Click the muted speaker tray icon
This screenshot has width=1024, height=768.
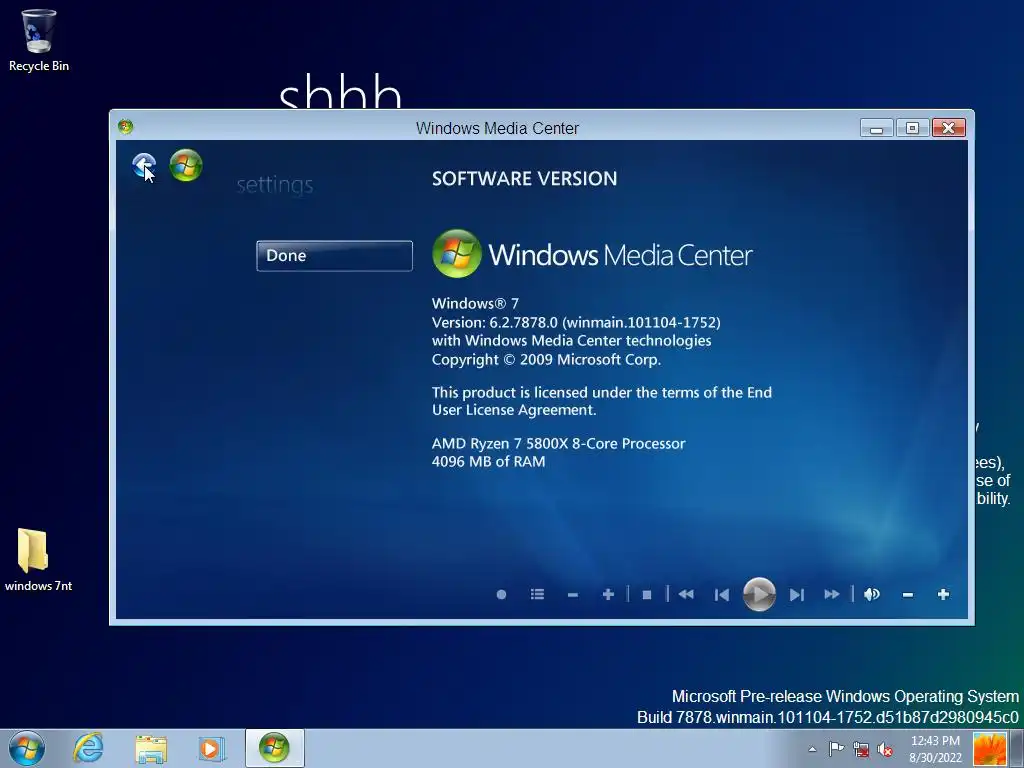885,749
